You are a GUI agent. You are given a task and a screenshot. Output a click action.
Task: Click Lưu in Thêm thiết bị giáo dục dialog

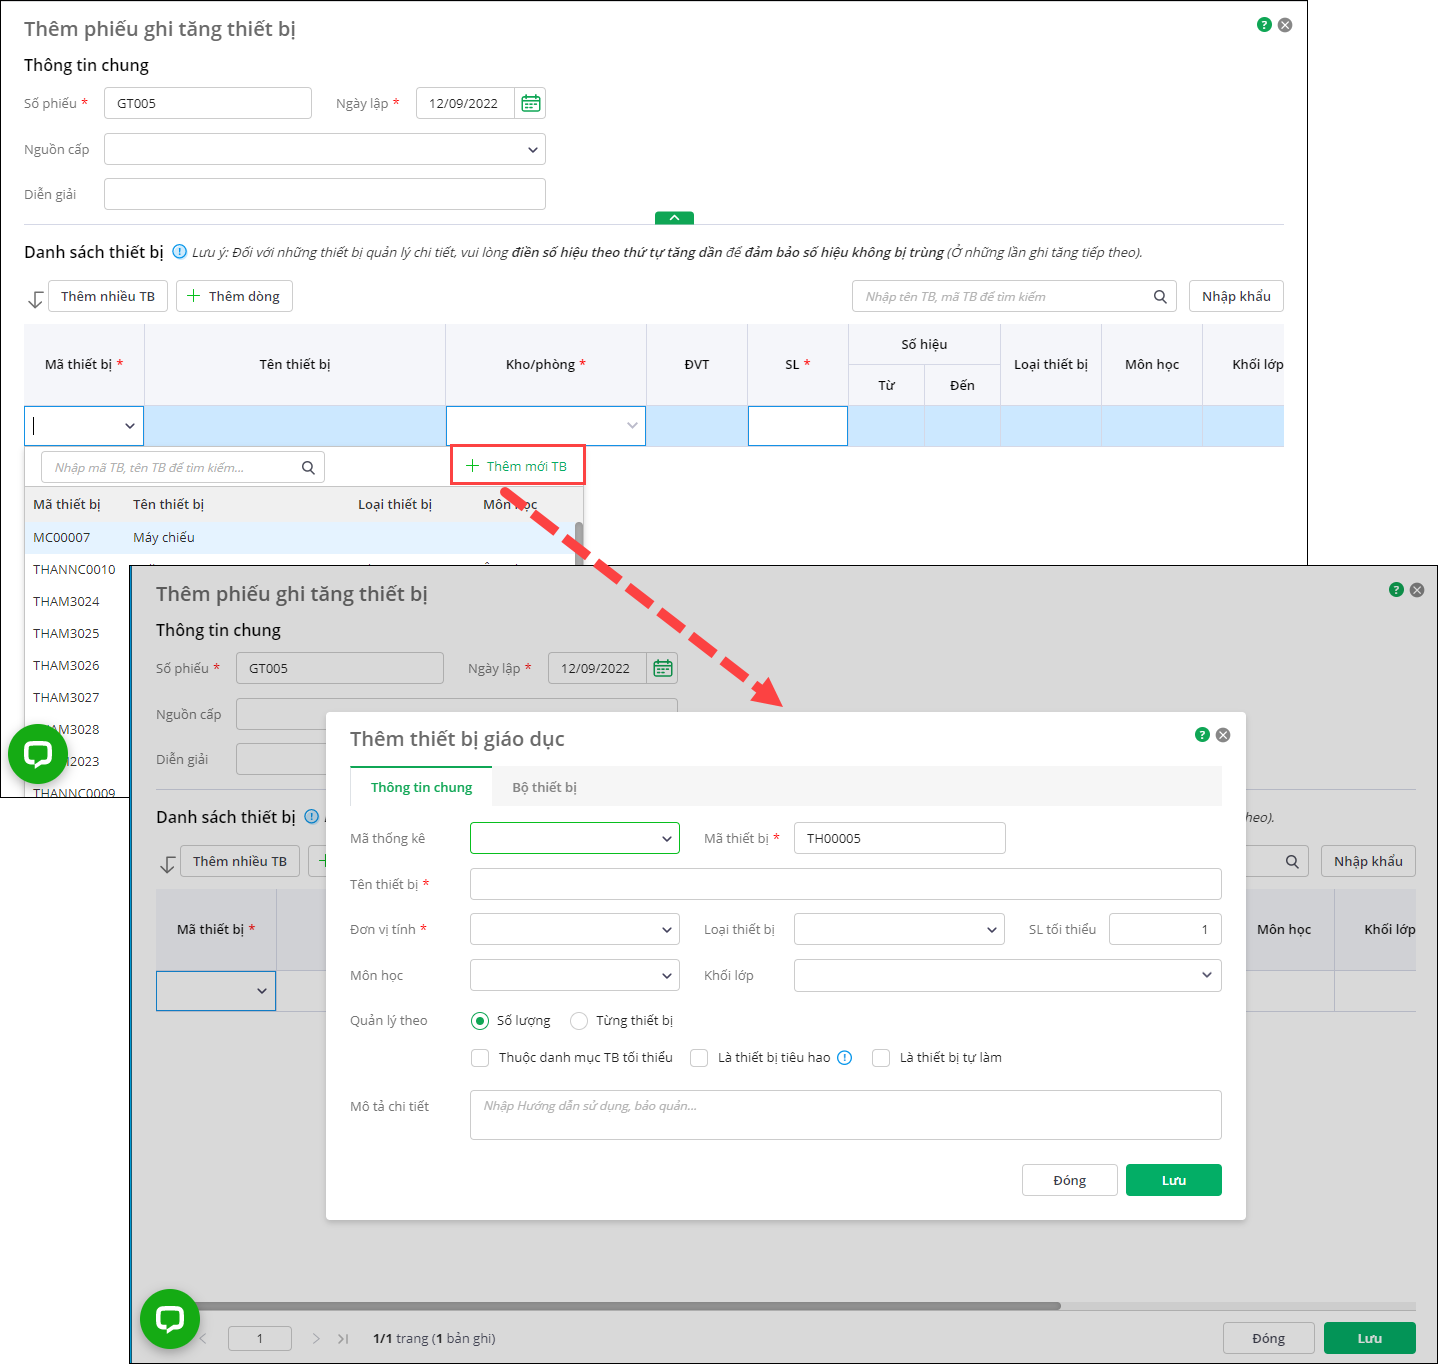tap(1173, 1180)
